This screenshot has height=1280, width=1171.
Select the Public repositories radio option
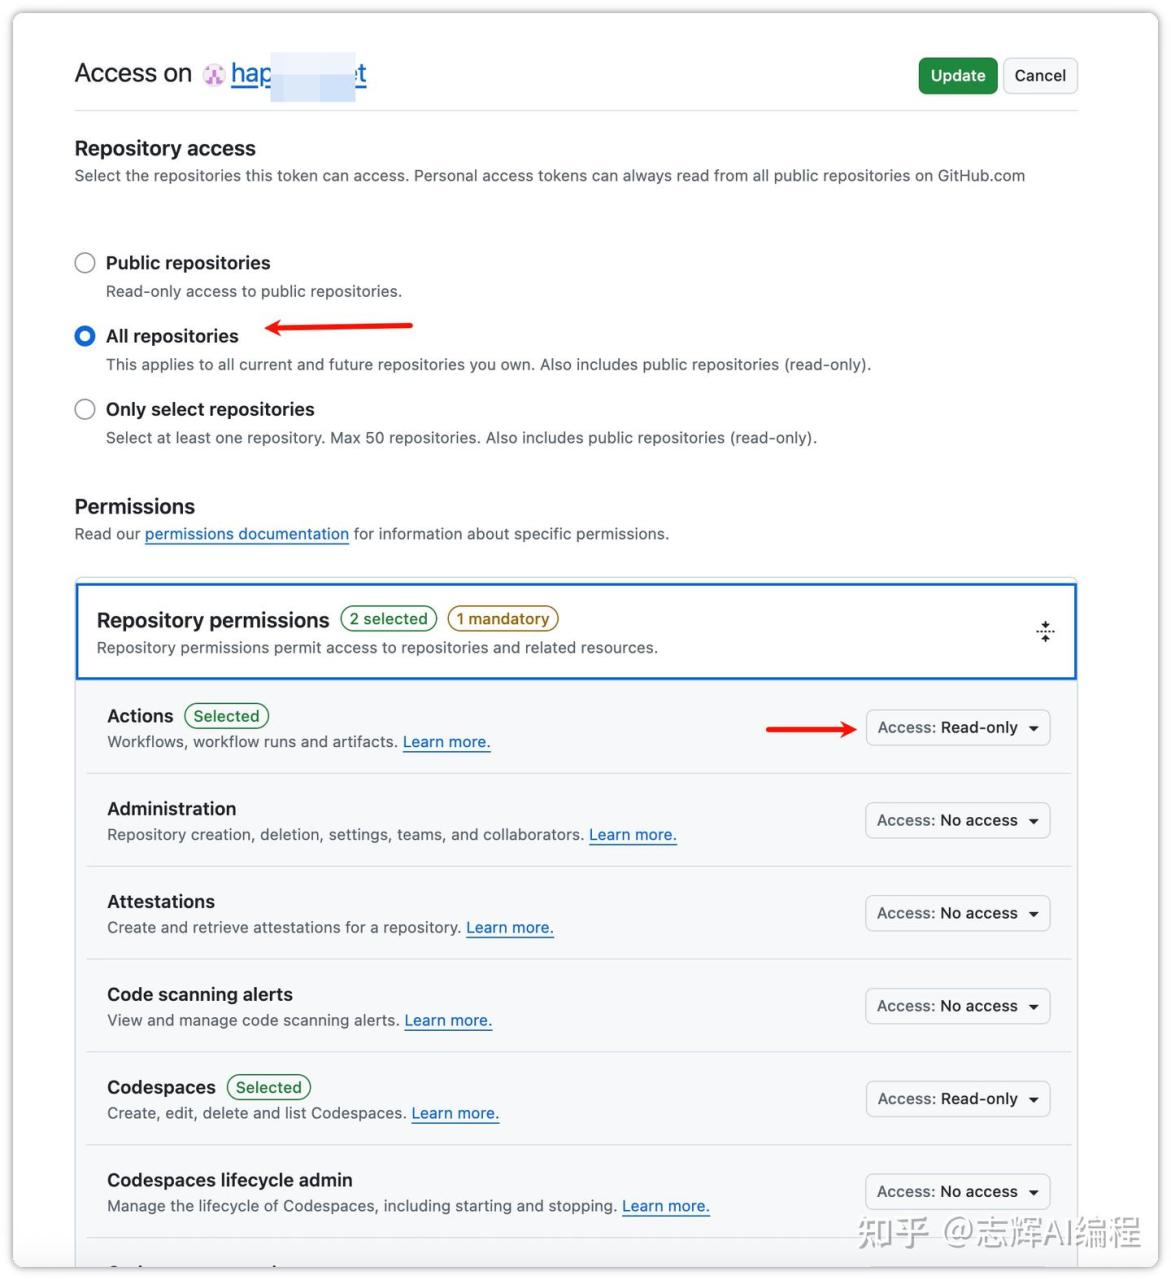(x=85, y=263)
